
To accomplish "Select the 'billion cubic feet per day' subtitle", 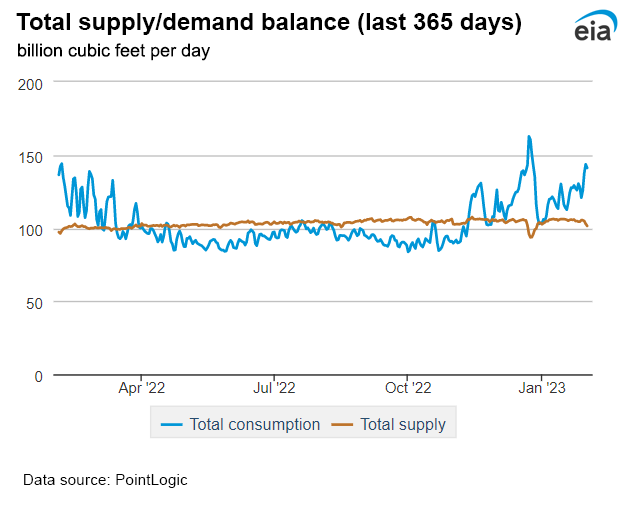I will click(x=113, y=51).
